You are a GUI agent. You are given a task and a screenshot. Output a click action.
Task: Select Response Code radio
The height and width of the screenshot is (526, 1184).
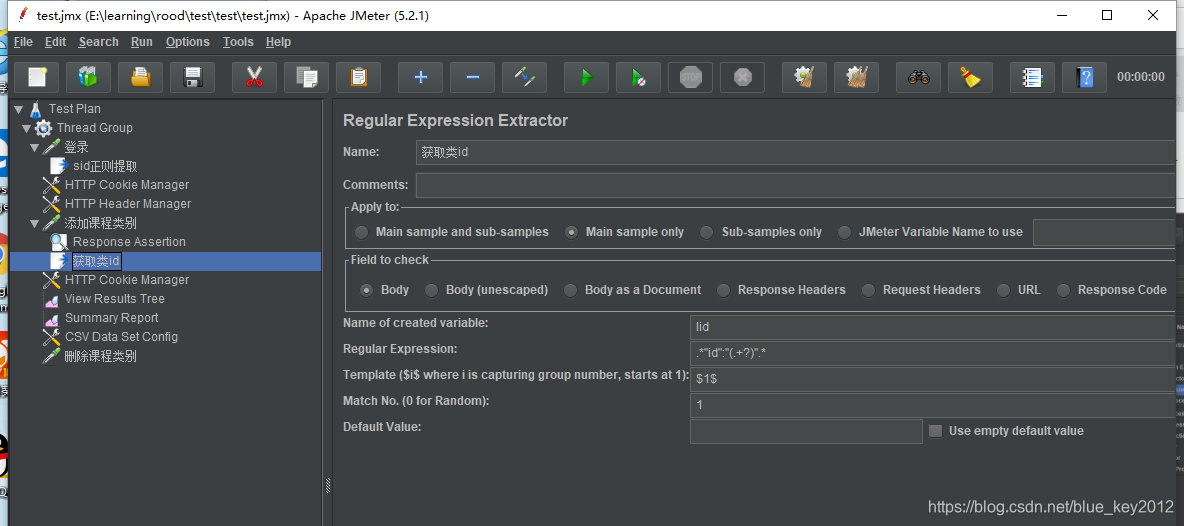coord(1064,290)
